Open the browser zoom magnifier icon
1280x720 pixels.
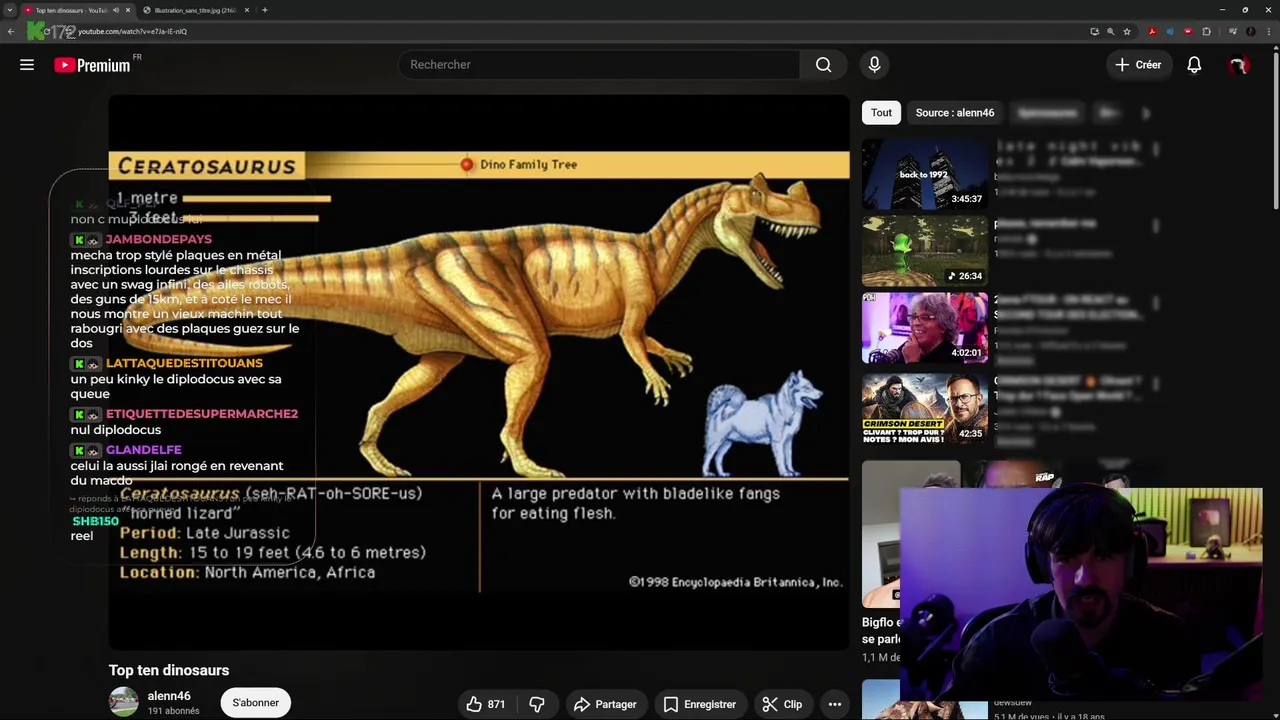point(1111,31)
